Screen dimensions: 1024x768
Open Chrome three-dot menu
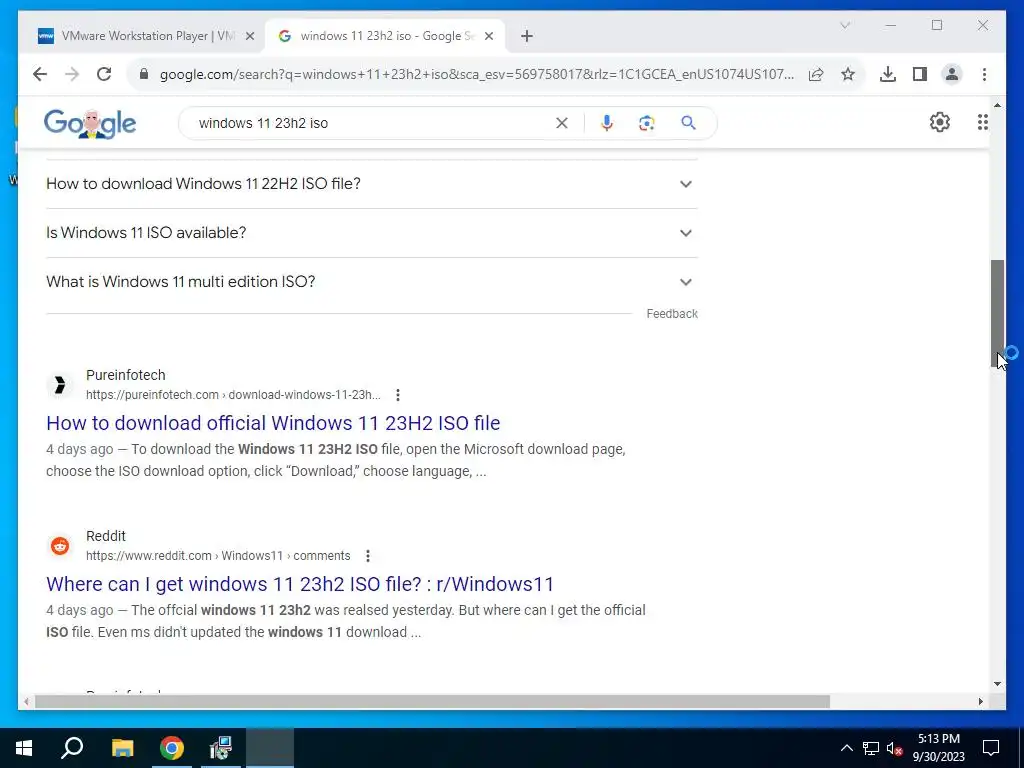984,74
